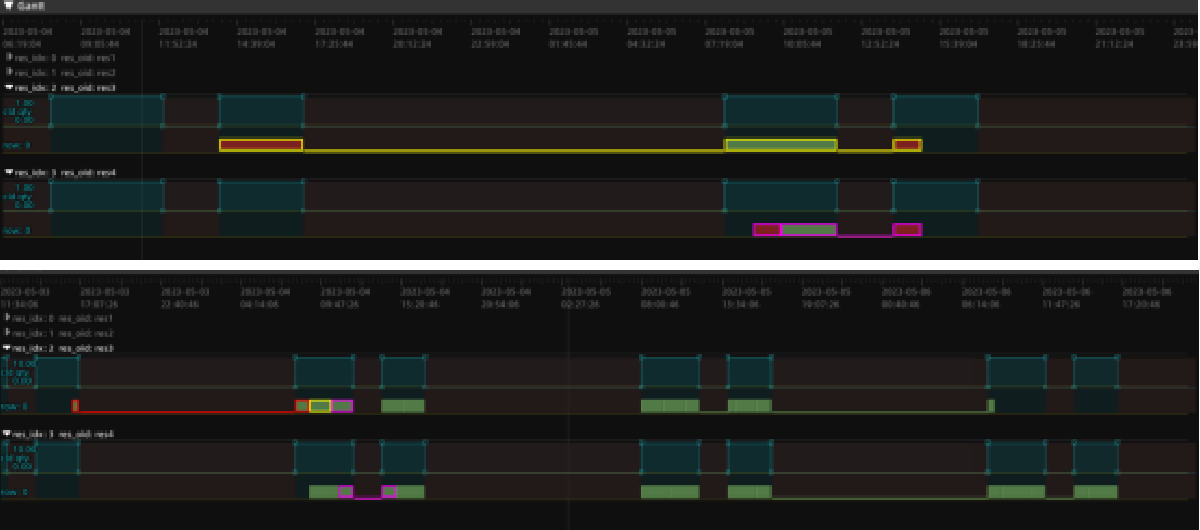Collapse res_idx: 3 row in top chart
This screenshot has height=530, width=1200.
pyautogui.click(x=10, y=173)
